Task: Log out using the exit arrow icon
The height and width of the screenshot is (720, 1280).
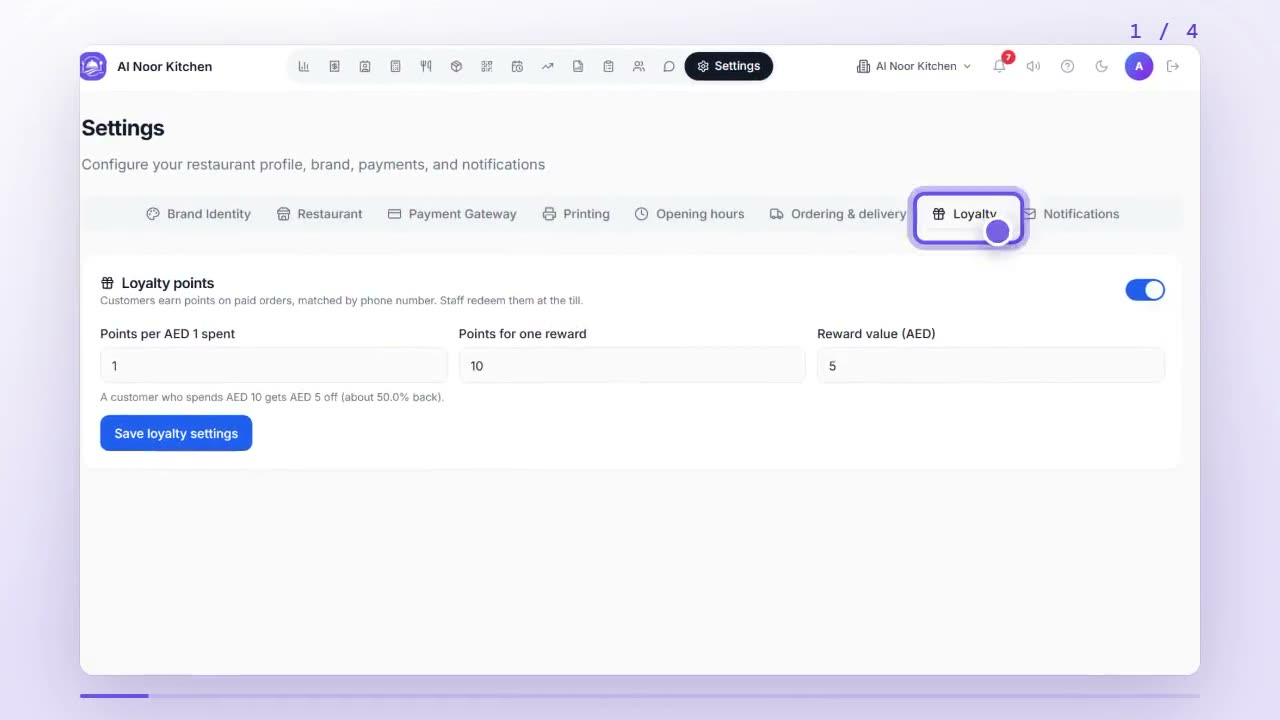Action: tap(1173, 66)
